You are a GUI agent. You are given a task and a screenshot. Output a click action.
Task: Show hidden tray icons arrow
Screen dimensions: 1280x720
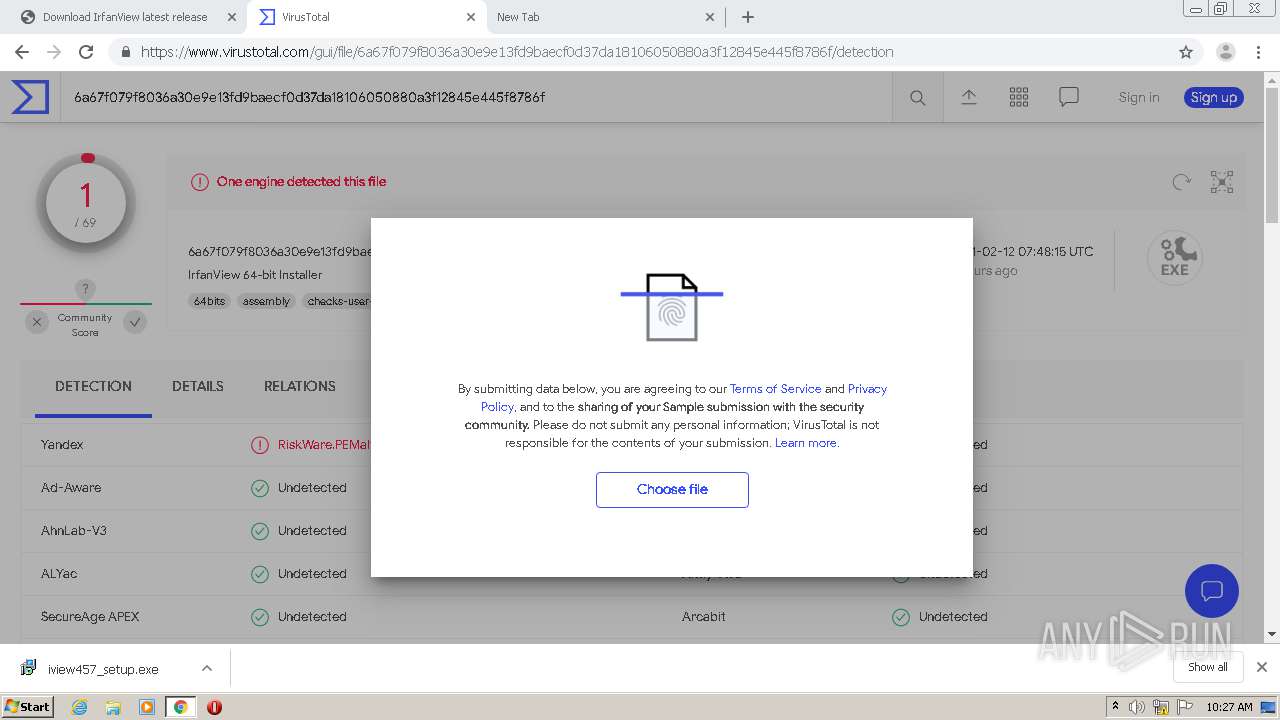[x=1116, y=707]
